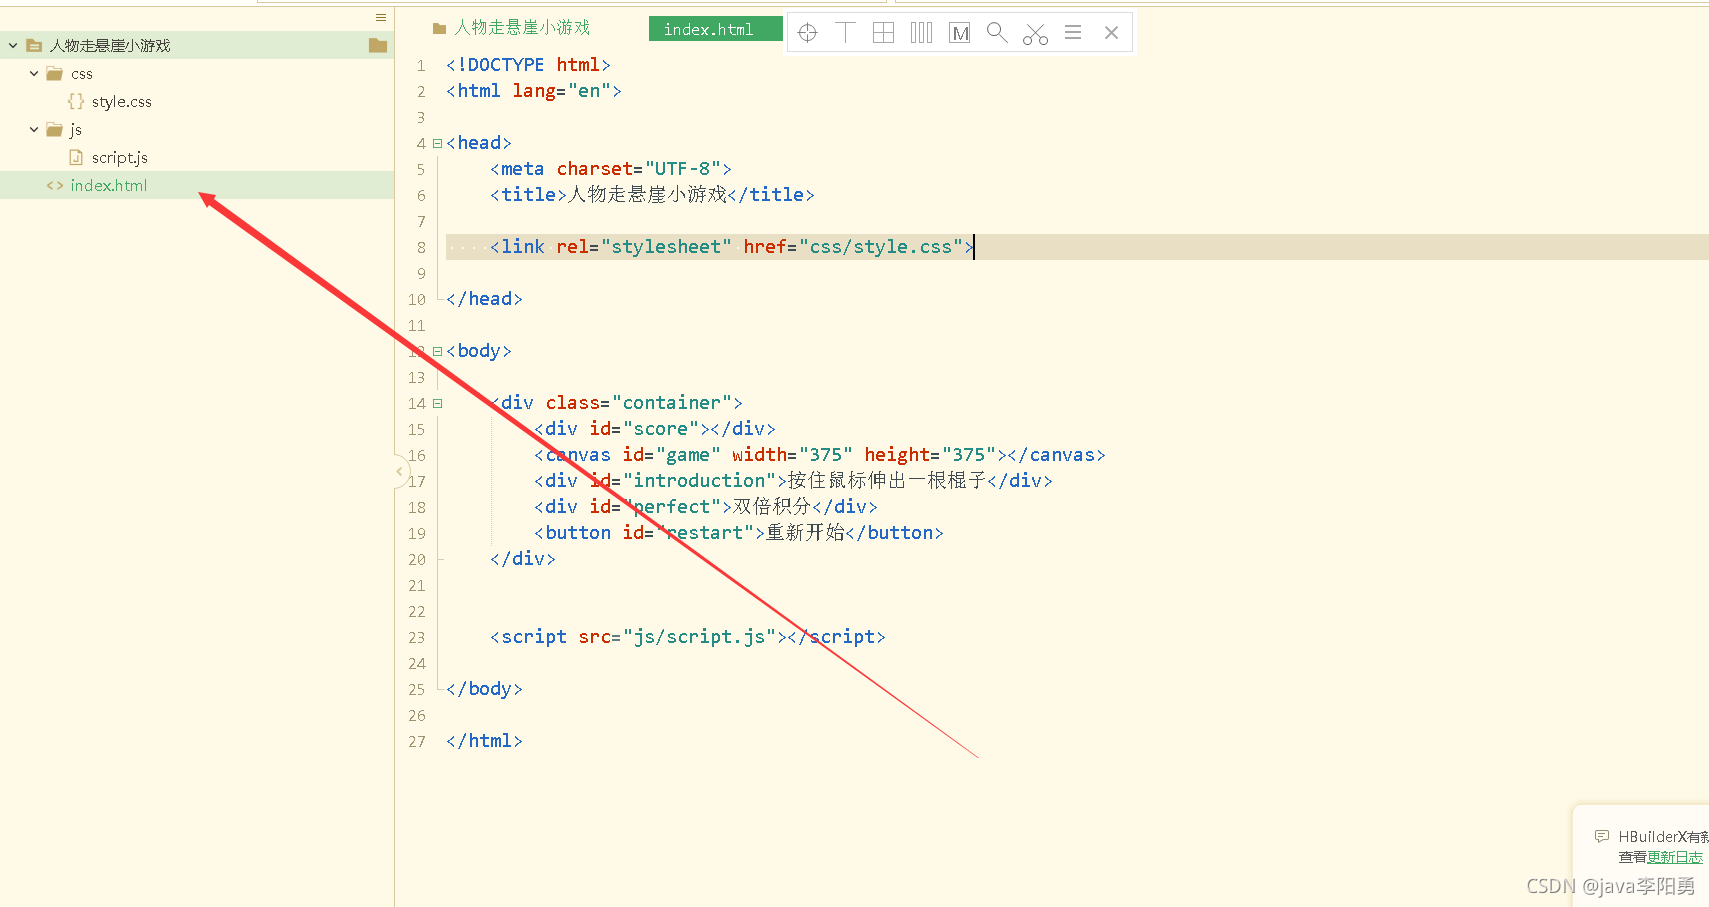Click the HBuilderX update notification text
The width and height of the screenshot is (1709, 907).
point(1663,836)
